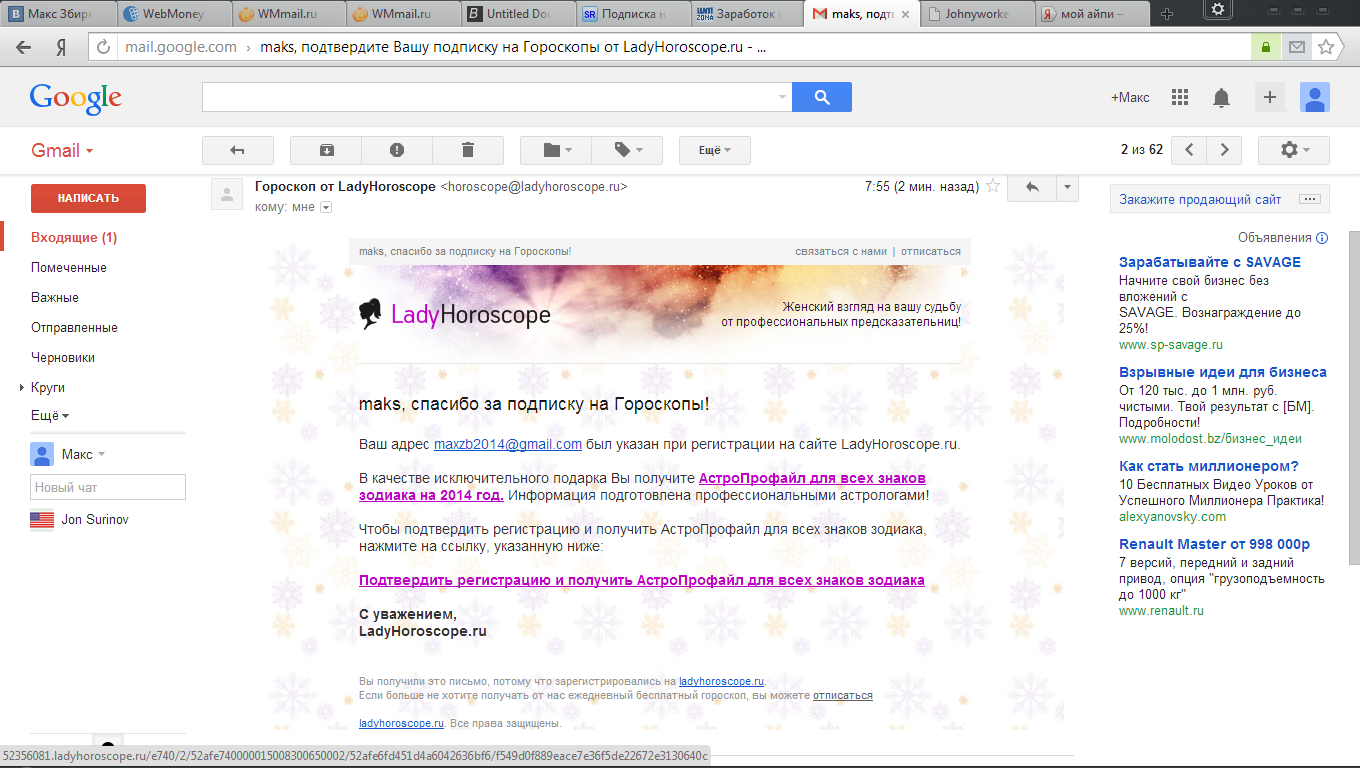
Task: Open Google notifications bell
Action: pyautogui.click(x=1221, y=97)
